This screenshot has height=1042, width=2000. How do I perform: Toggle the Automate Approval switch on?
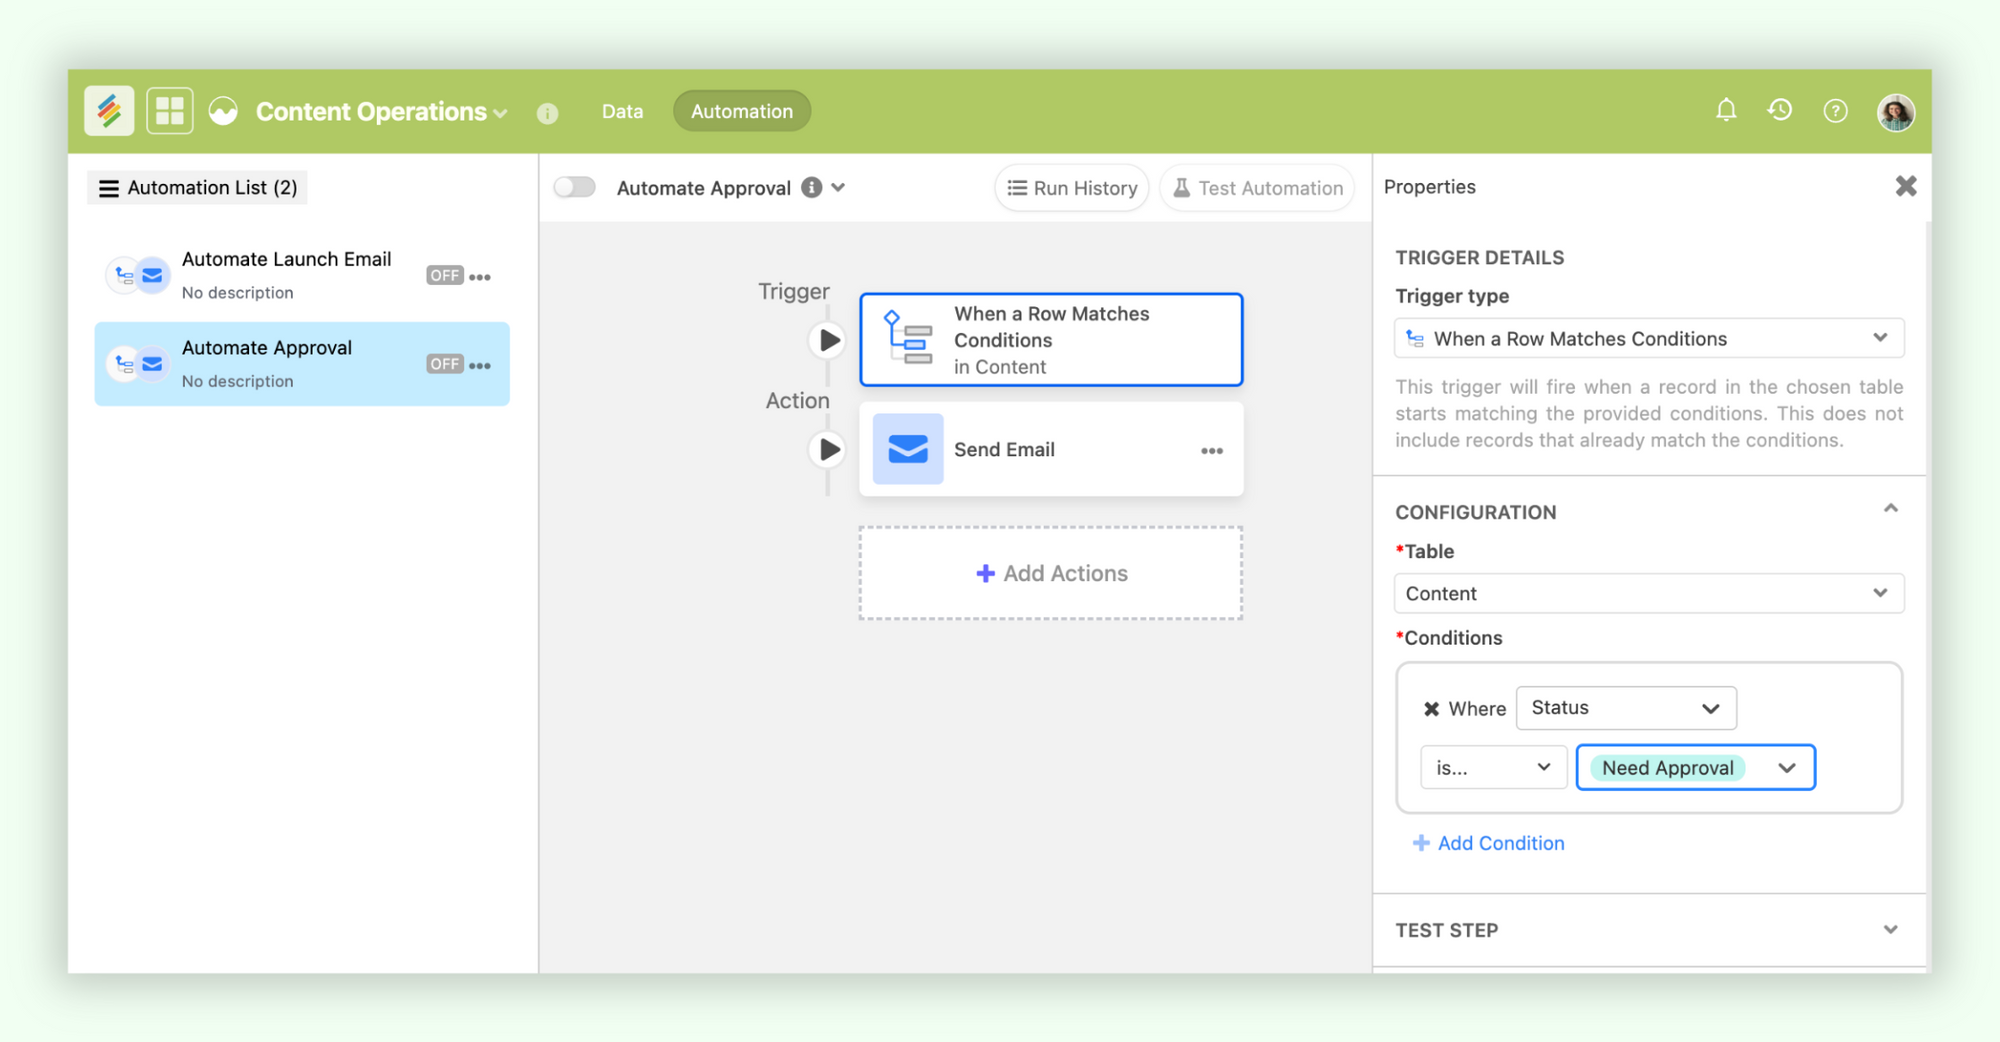click(x=575, y=188)
